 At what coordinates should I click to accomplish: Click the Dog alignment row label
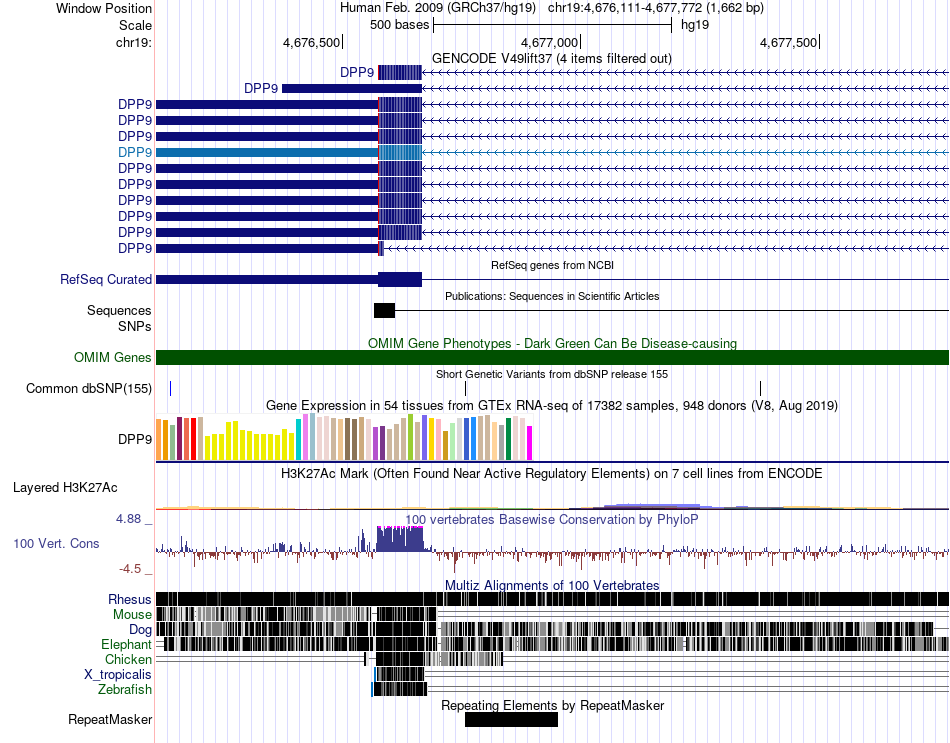coord(141,630)
